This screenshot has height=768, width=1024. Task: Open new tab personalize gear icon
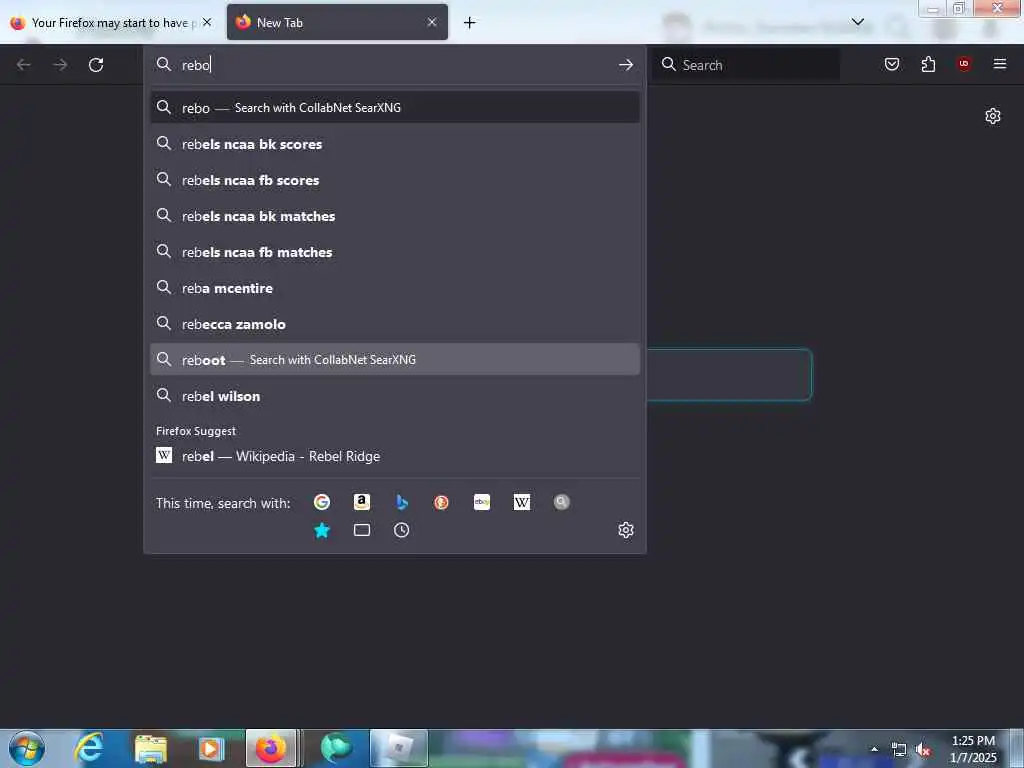tap(993, 116)
